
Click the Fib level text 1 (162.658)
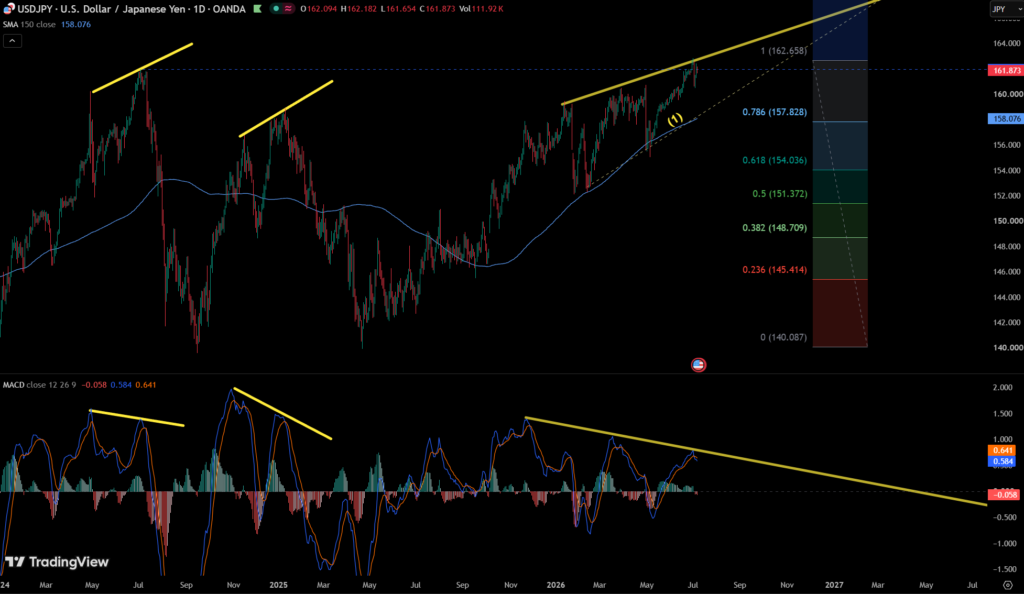pos(783,51)
